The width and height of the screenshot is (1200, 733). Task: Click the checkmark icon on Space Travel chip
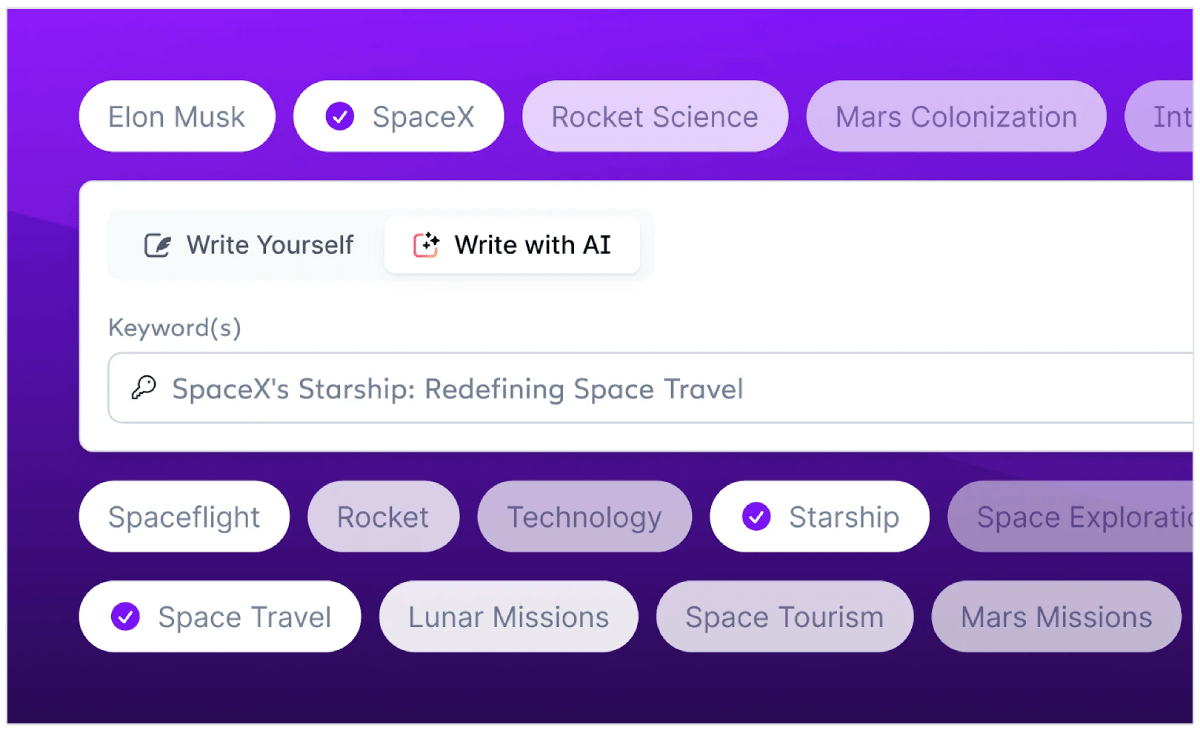pos(124,616)
